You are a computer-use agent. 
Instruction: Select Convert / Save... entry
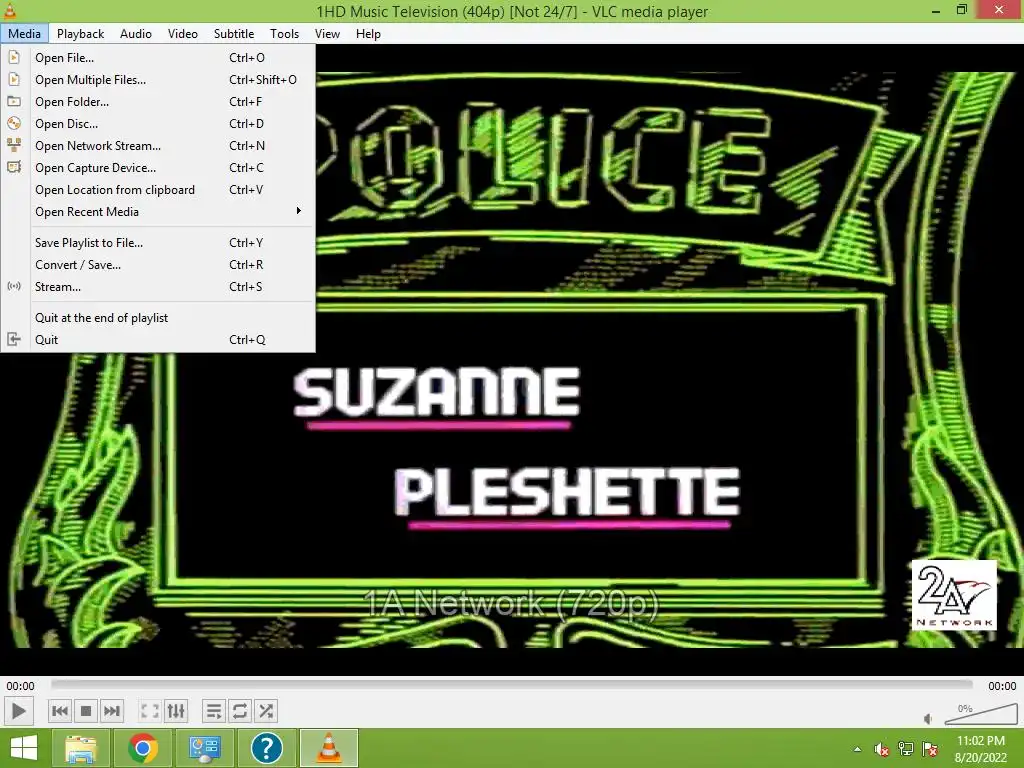coord(158,264)
